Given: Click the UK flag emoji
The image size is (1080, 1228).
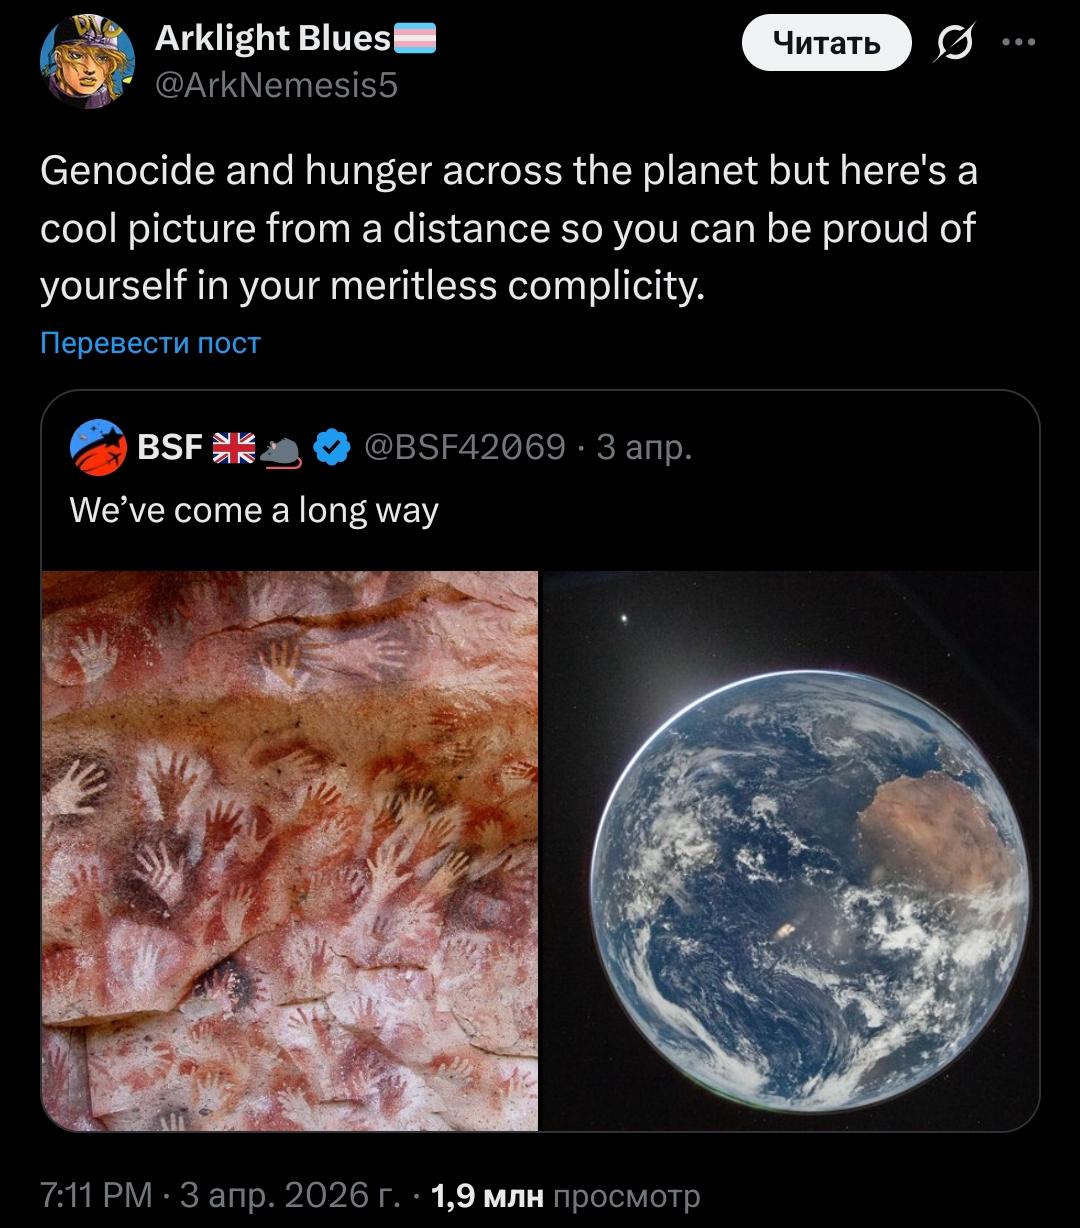Looking at the screenshot, I should 235,448.
